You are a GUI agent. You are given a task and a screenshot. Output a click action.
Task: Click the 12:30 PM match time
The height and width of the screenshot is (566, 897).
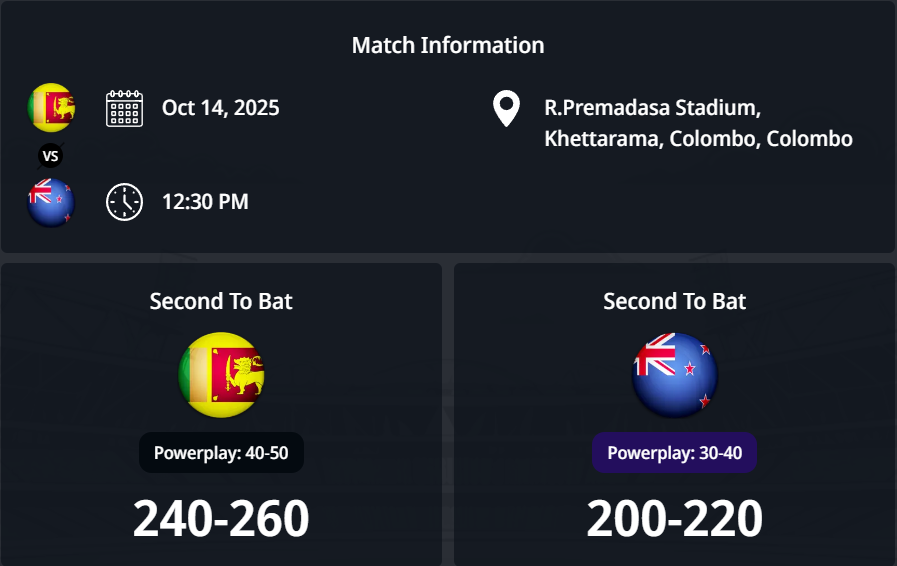205,202
